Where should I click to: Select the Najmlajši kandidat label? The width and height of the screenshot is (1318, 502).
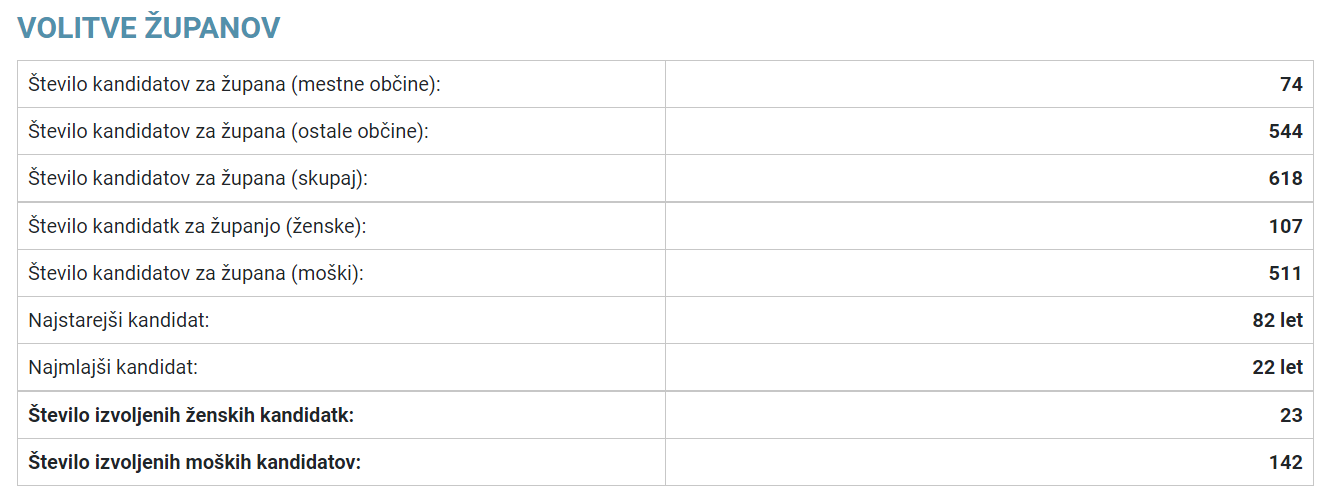[114, 367]
